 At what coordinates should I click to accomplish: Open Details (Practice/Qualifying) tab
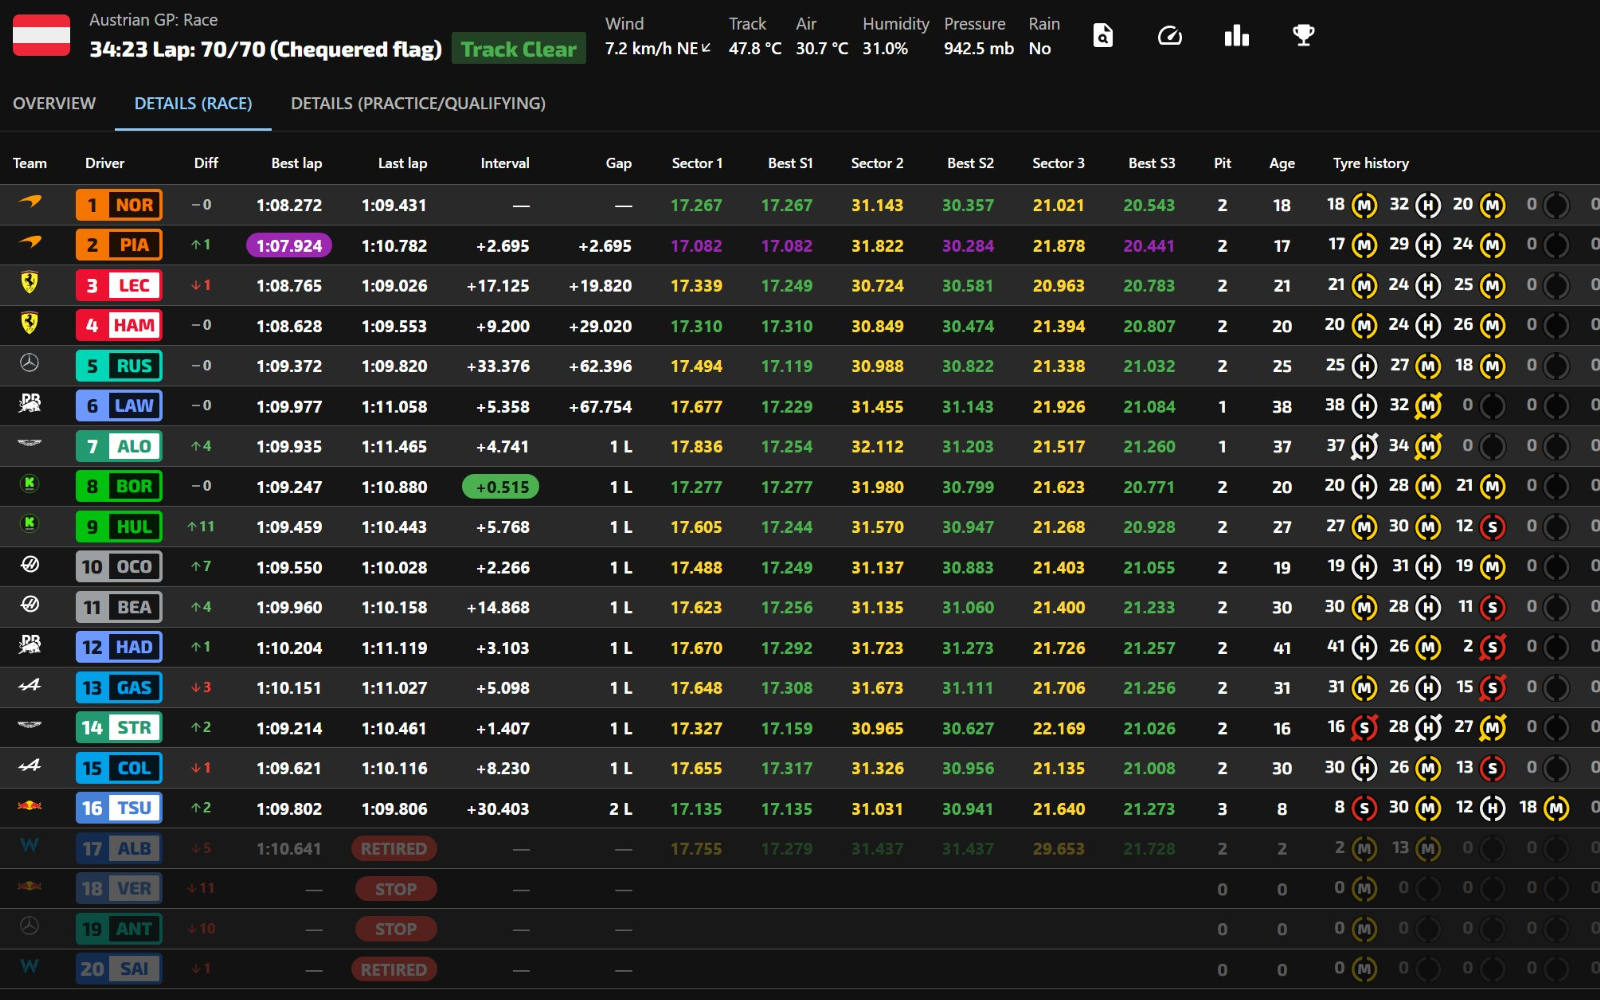pos(418,103)
